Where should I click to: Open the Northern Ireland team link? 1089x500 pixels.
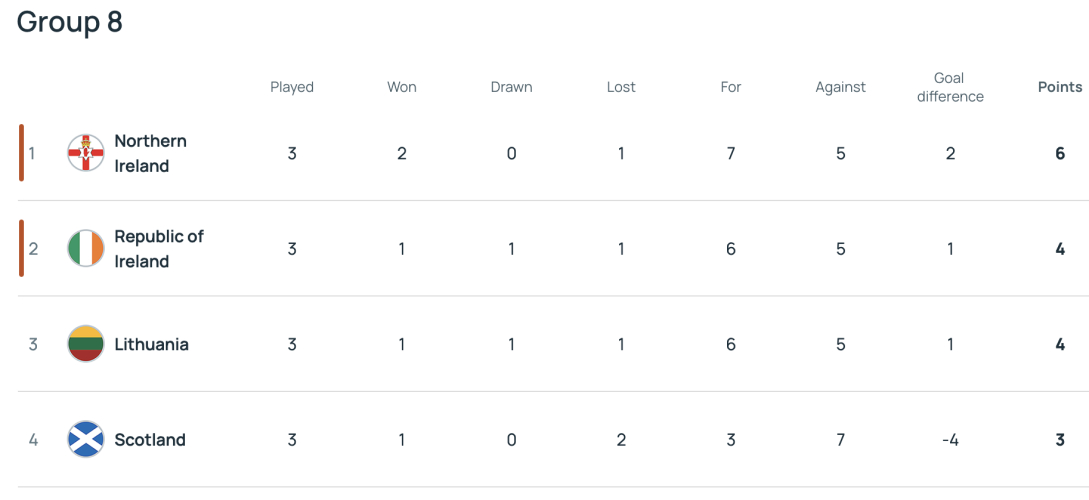[151, 153]
